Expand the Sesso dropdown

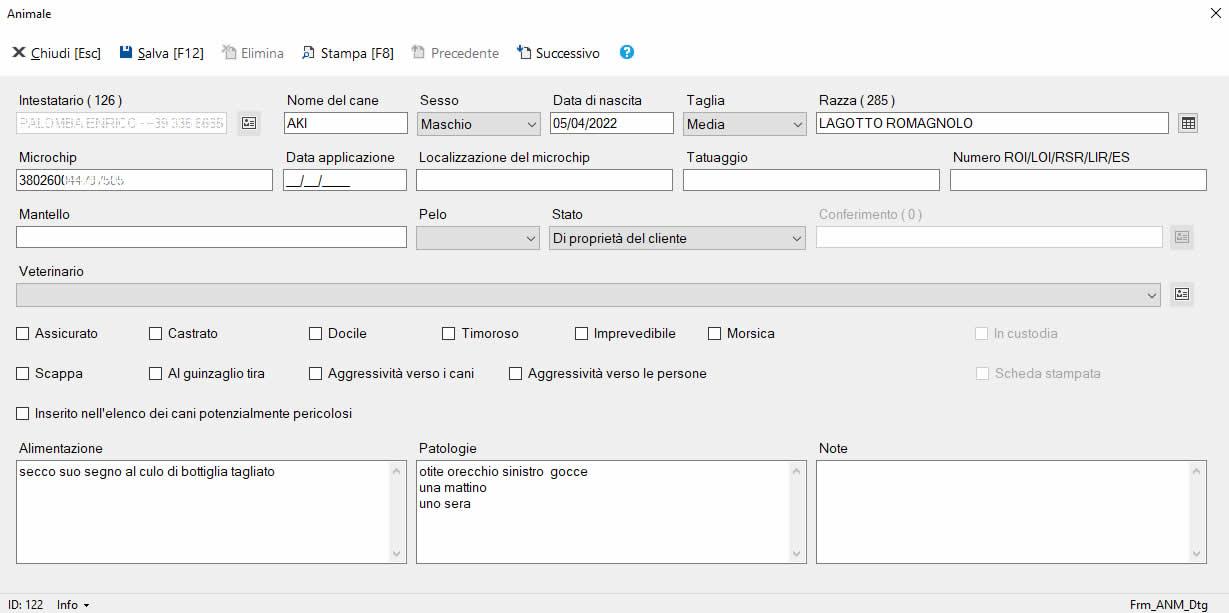coord(531,124)
